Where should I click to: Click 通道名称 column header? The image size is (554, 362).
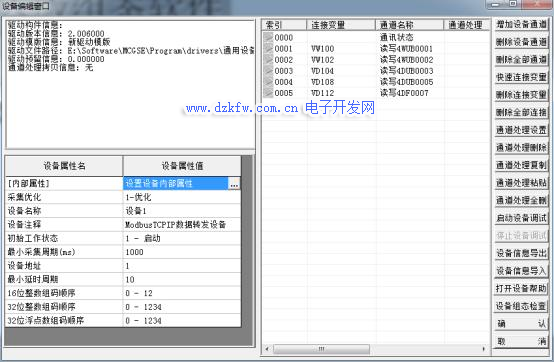pyautogui.click(x=409, y=25)
